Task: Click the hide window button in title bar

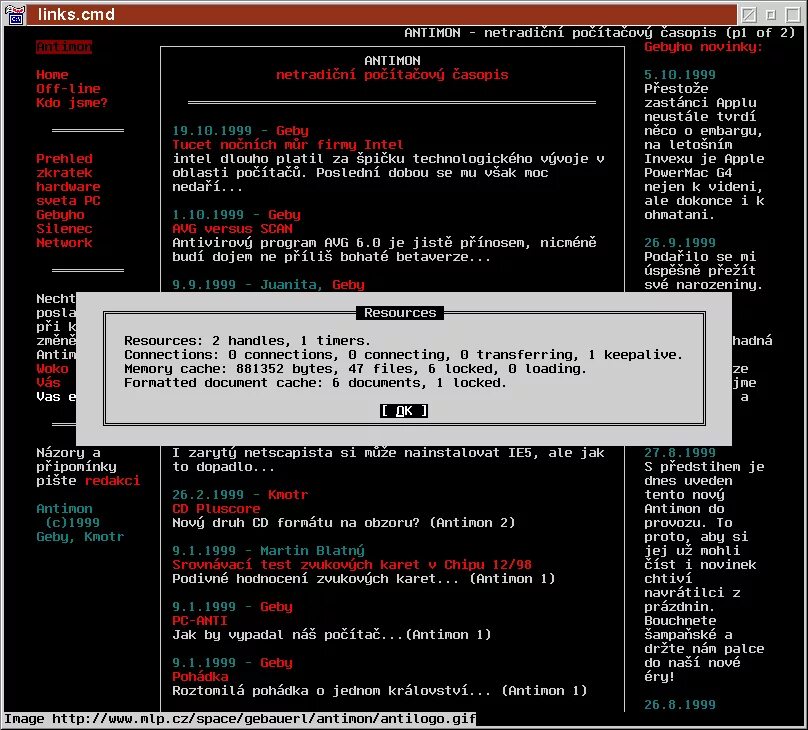Action: 749,14
